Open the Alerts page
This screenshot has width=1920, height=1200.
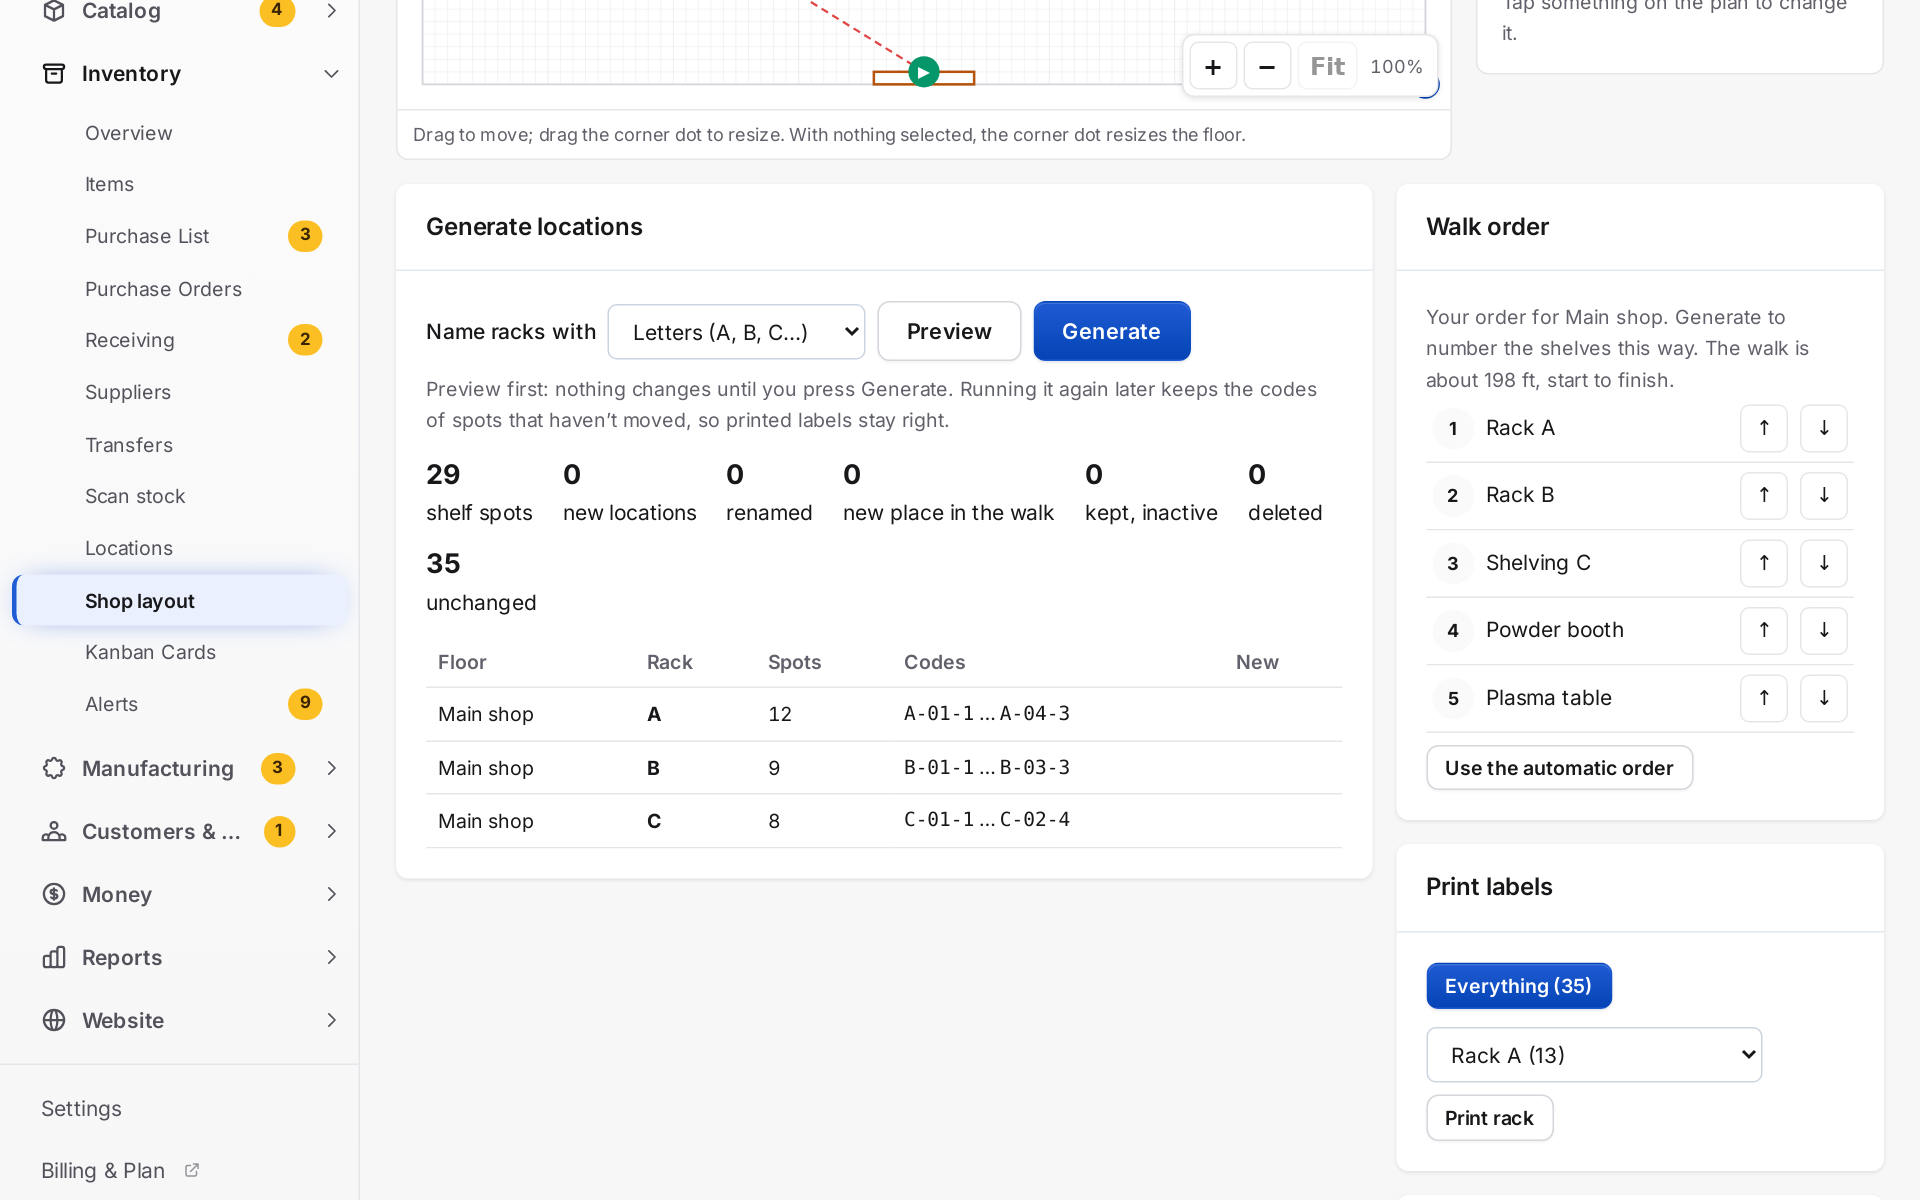point(181,704)
